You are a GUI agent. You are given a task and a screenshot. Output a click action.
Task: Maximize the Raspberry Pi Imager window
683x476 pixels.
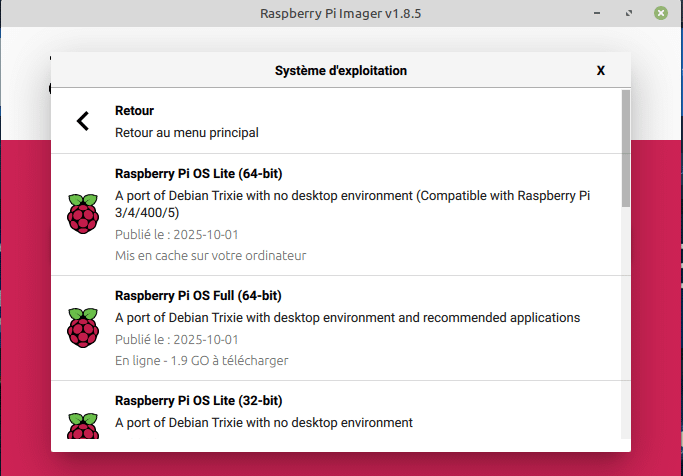coord(629,13)
